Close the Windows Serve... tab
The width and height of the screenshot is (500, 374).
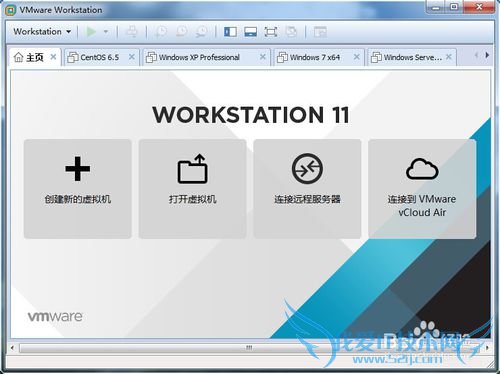click(x=449, y=57)
